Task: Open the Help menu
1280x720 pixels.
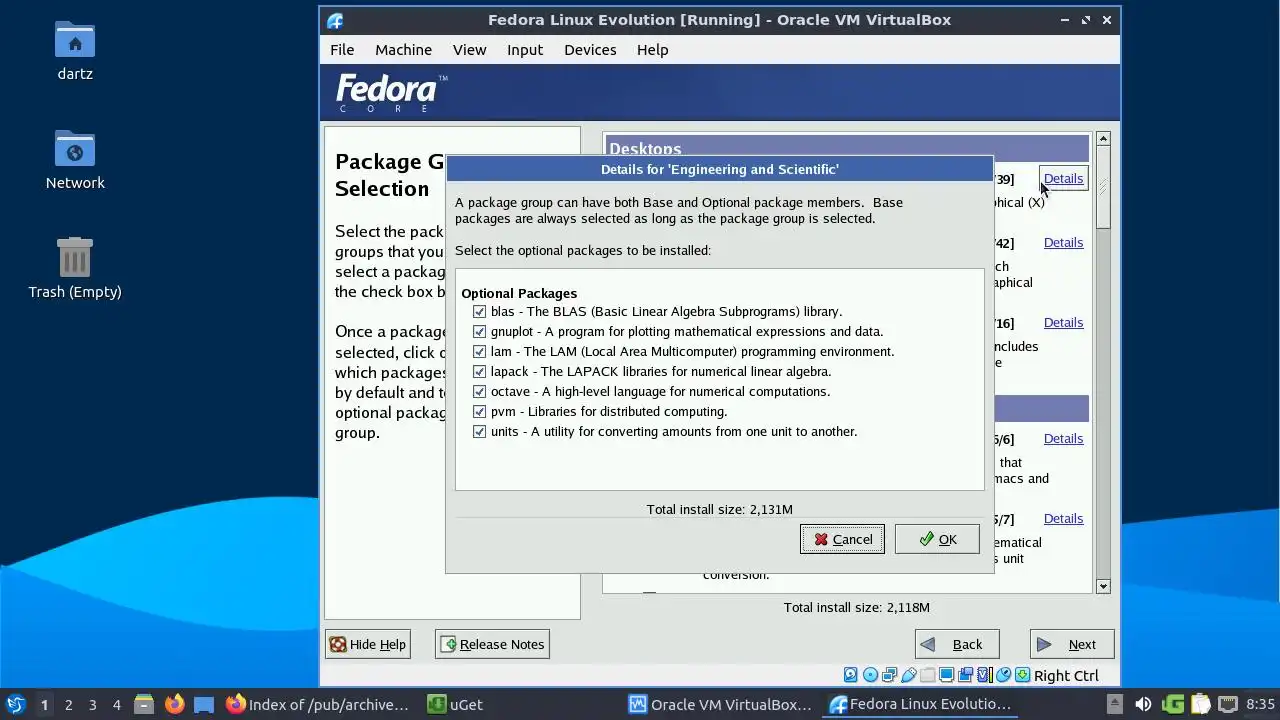Action: (x=652, y=49)
